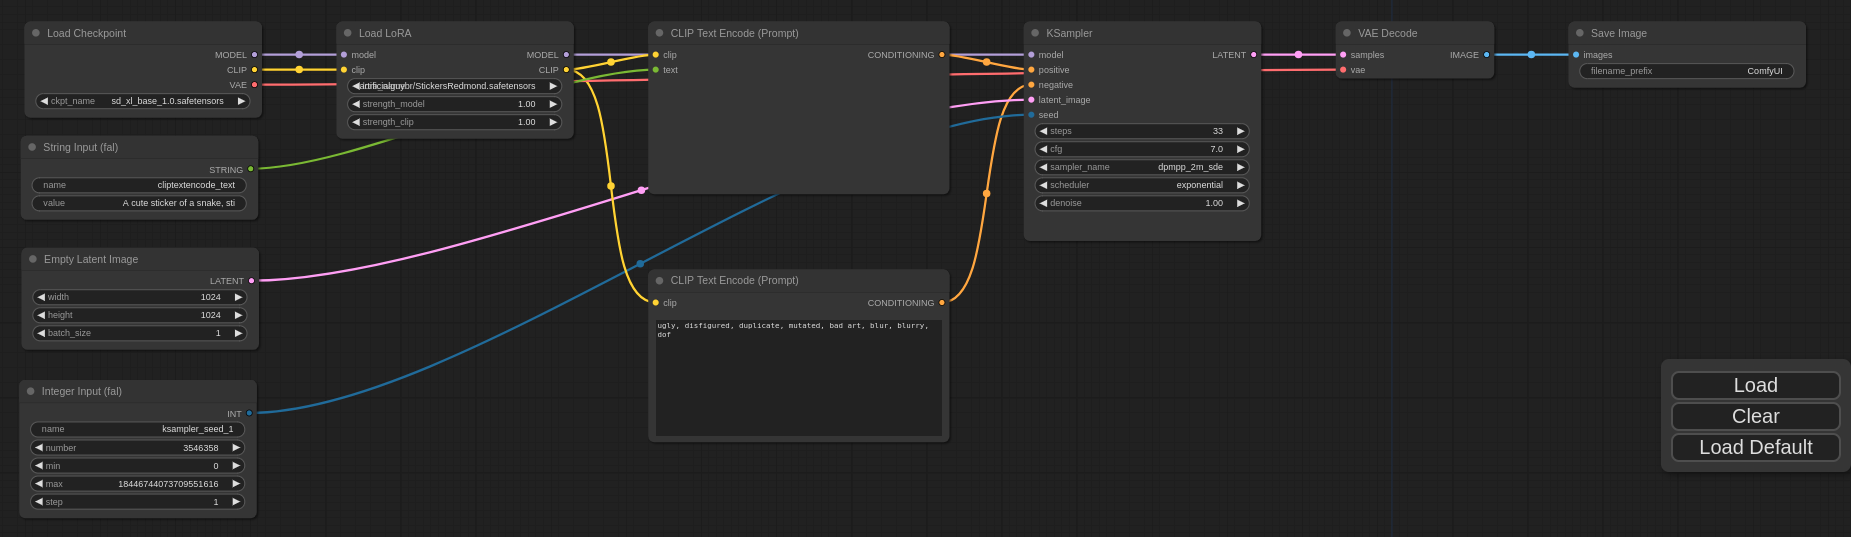This screenshot has width=1851, height=537.
Task: Decrease cfg with its left arrow
Action: click(x=1043, y=149)
